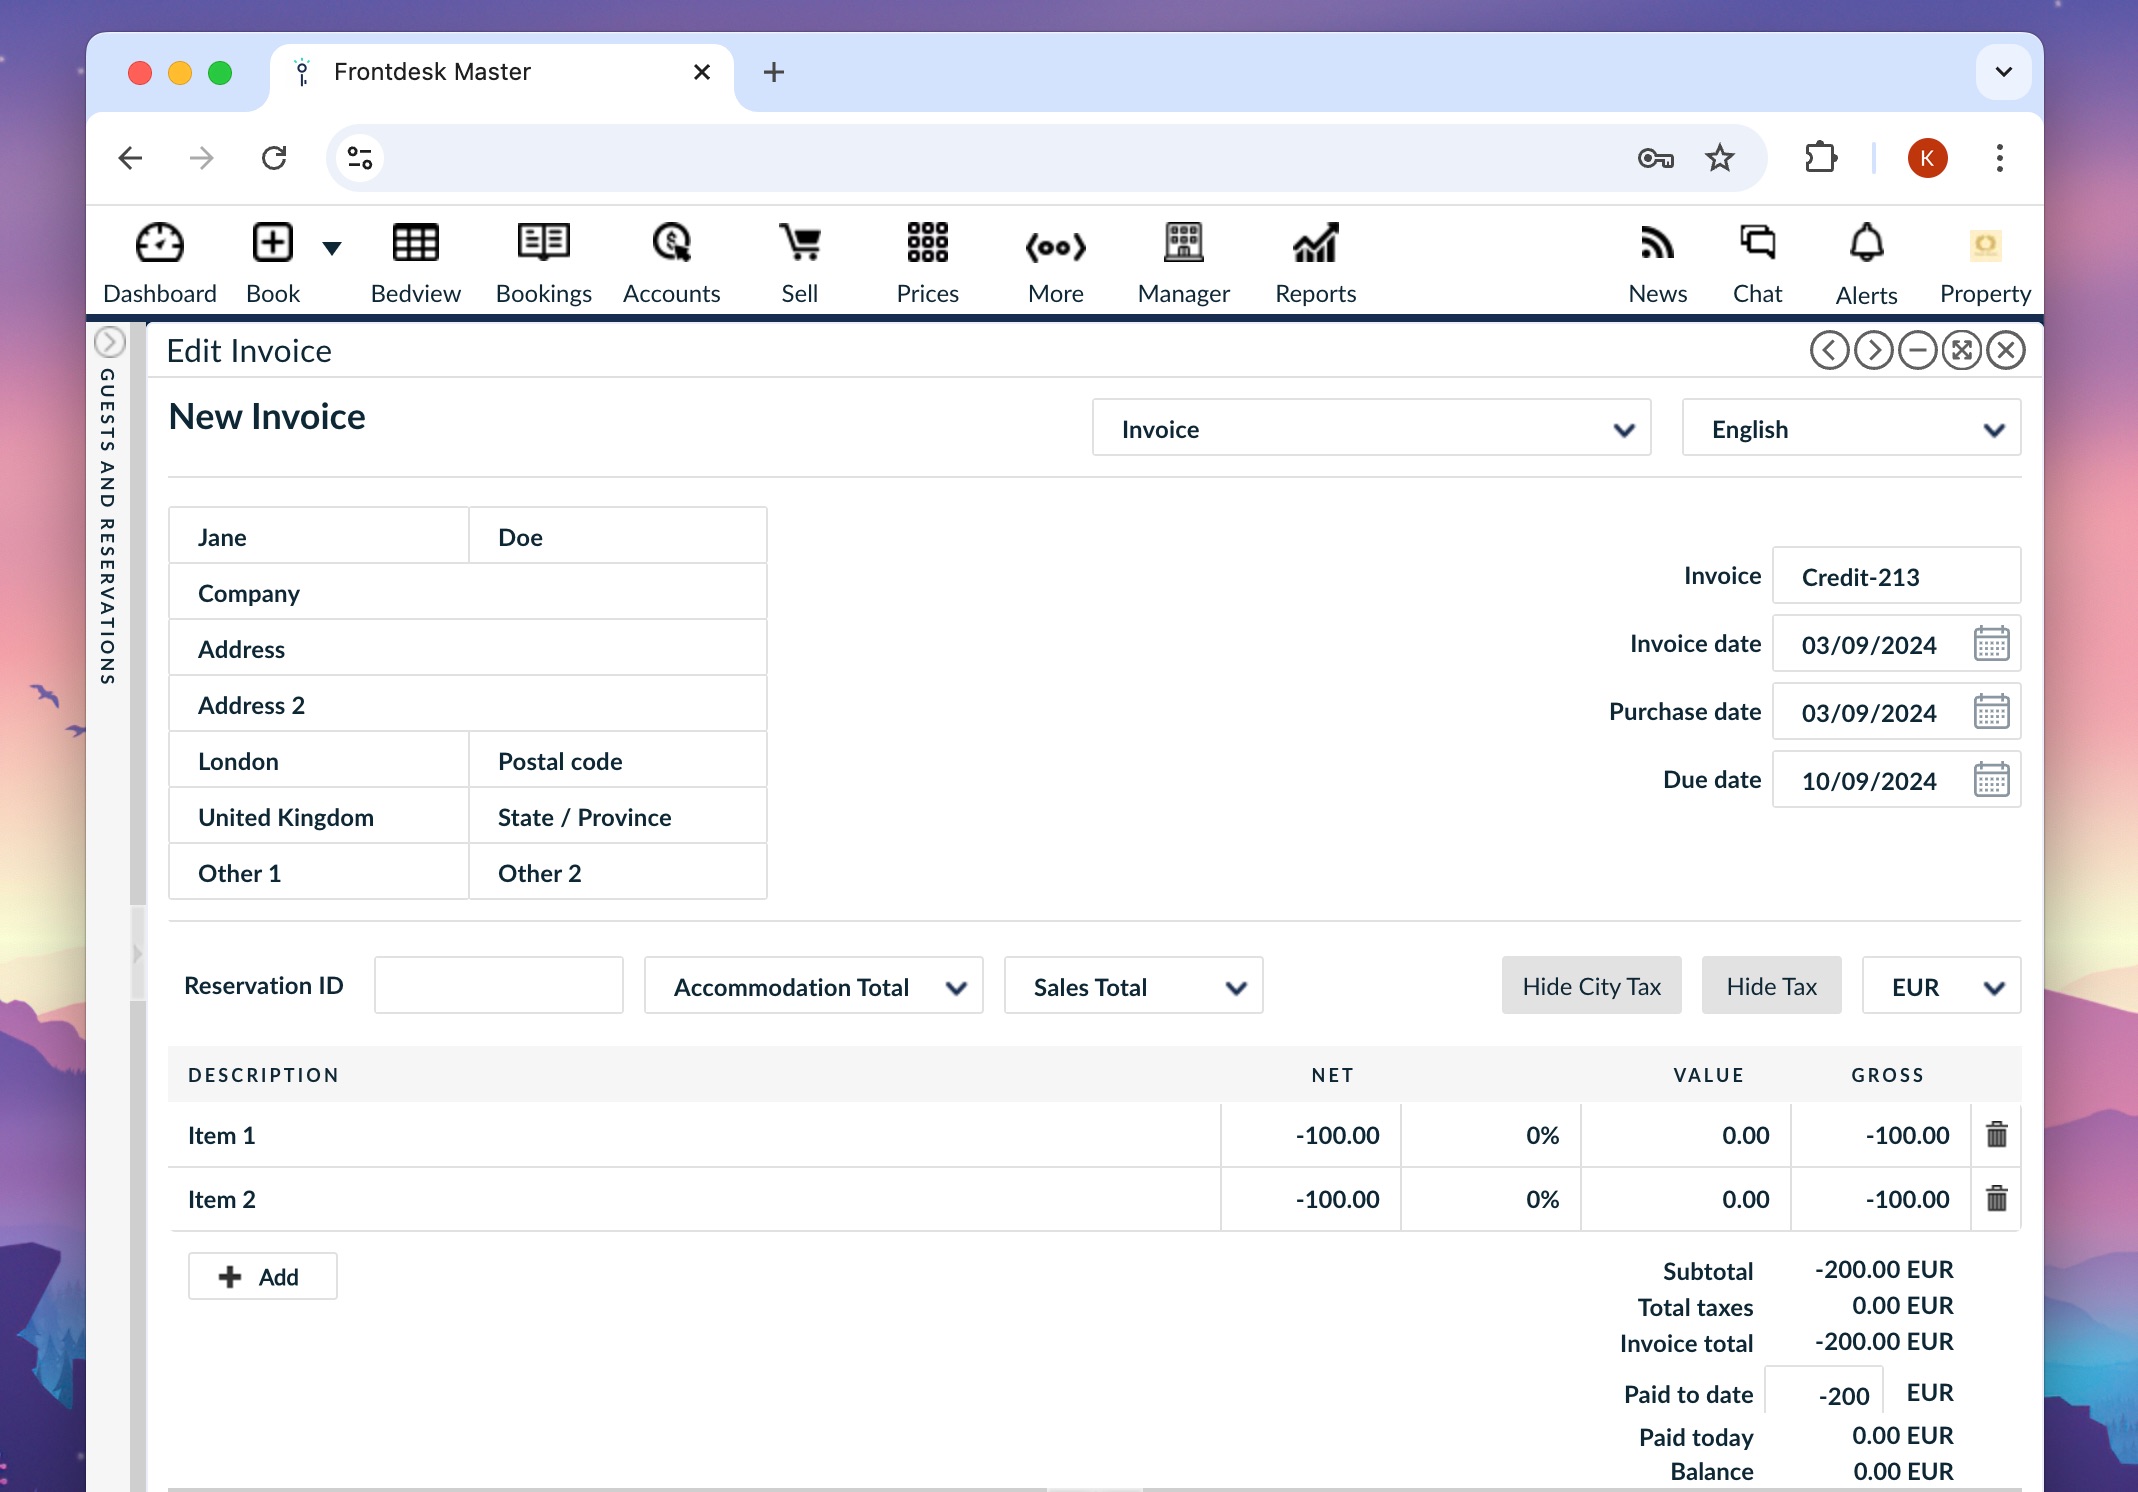Open the Invoice type dropdown
The width and height of the screenshot is (2138, 1492).
(x=1371, y=428)
